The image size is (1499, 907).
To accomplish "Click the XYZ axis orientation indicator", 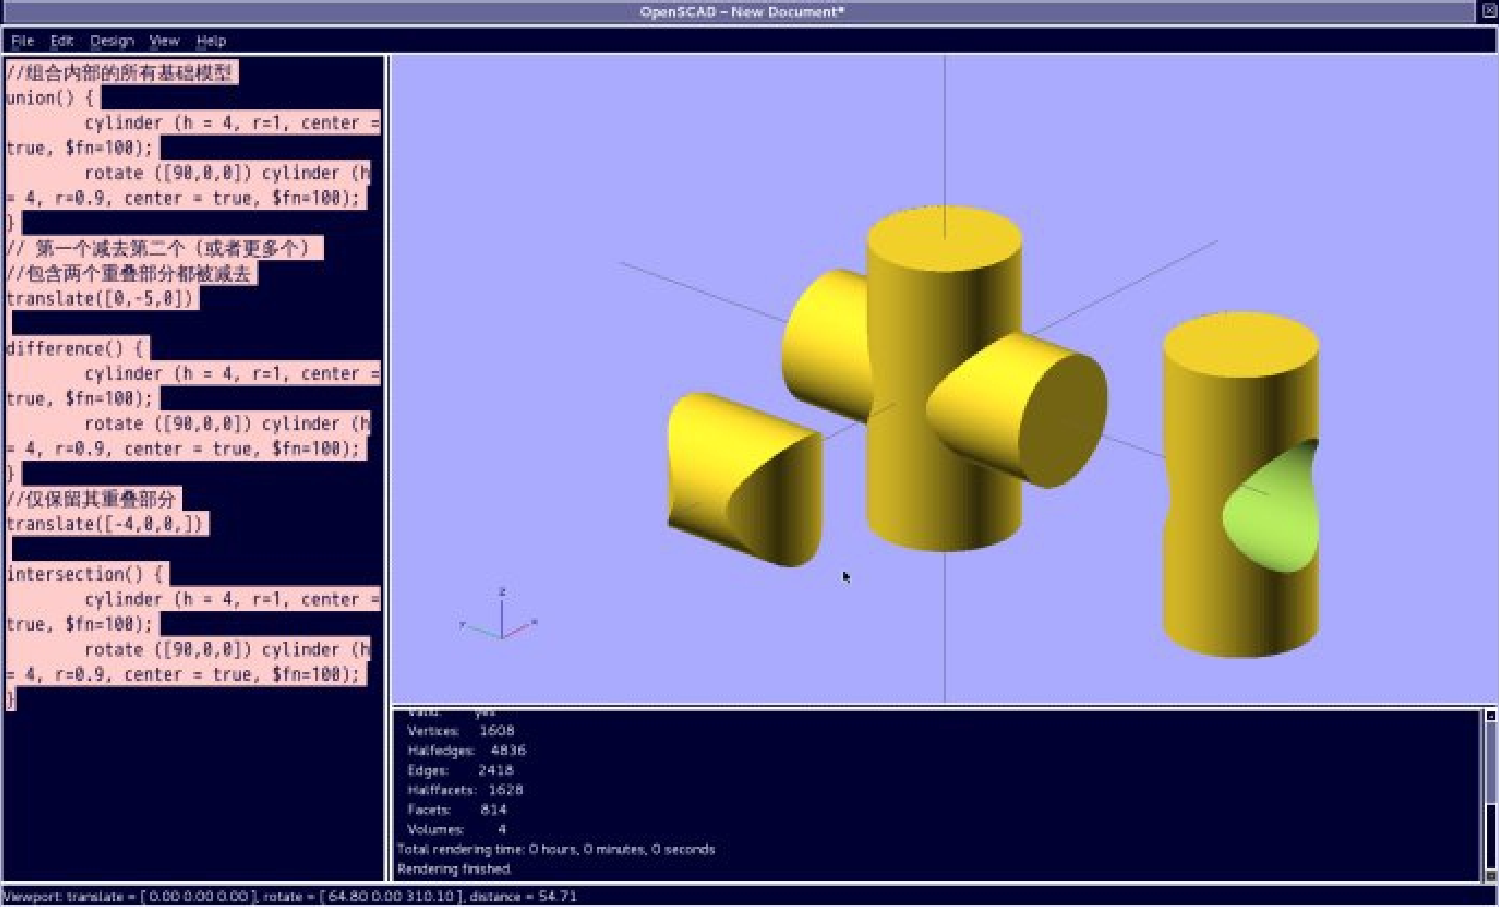I will [x=501, y=615].
